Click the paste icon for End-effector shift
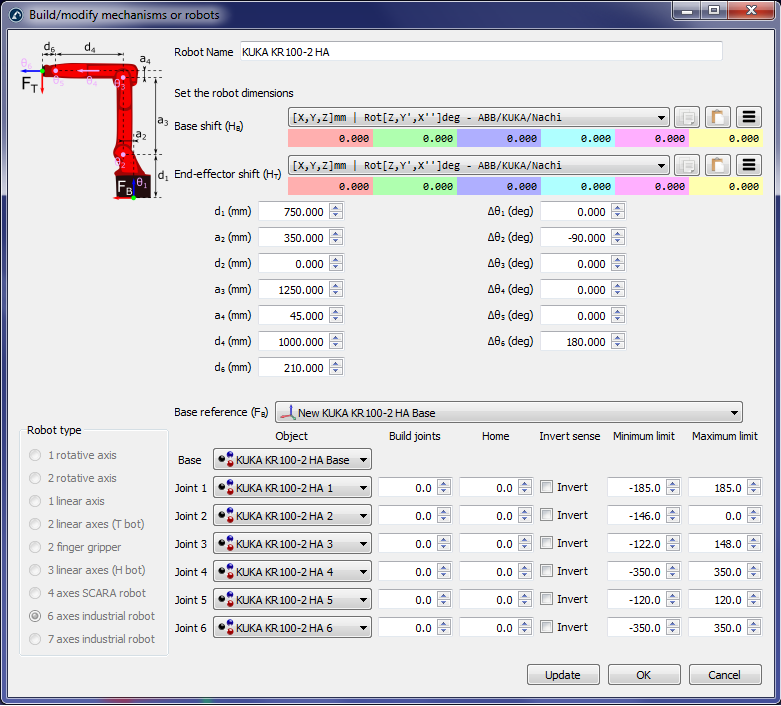This screenshot has width=781, height=706. (x=718, y=165)
